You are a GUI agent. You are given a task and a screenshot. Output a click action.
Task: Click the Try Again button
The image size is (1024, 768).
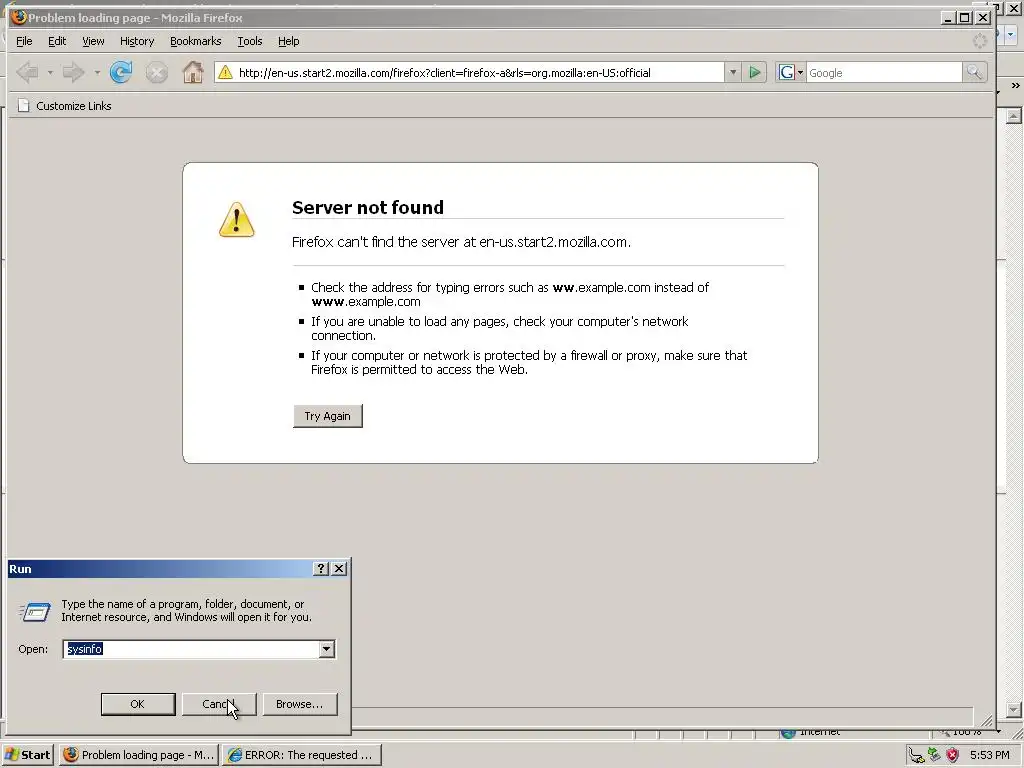pos(328,416)
